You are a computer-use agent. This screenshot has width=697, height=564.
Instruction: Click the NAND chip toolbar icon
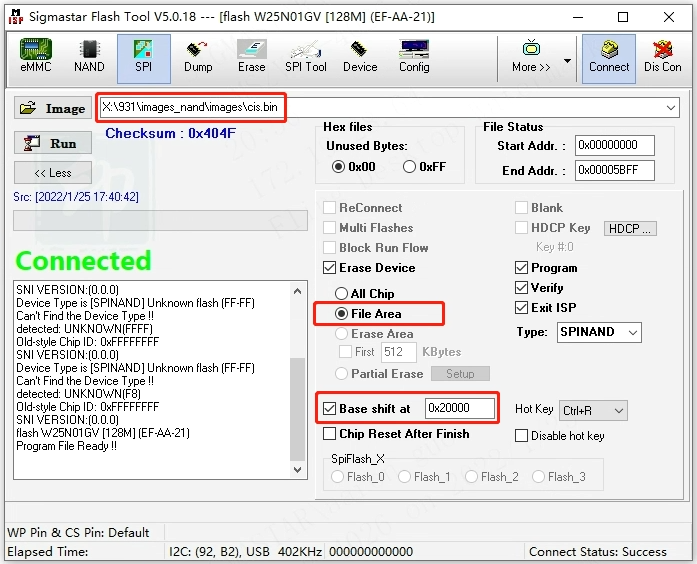click(89, 56)
